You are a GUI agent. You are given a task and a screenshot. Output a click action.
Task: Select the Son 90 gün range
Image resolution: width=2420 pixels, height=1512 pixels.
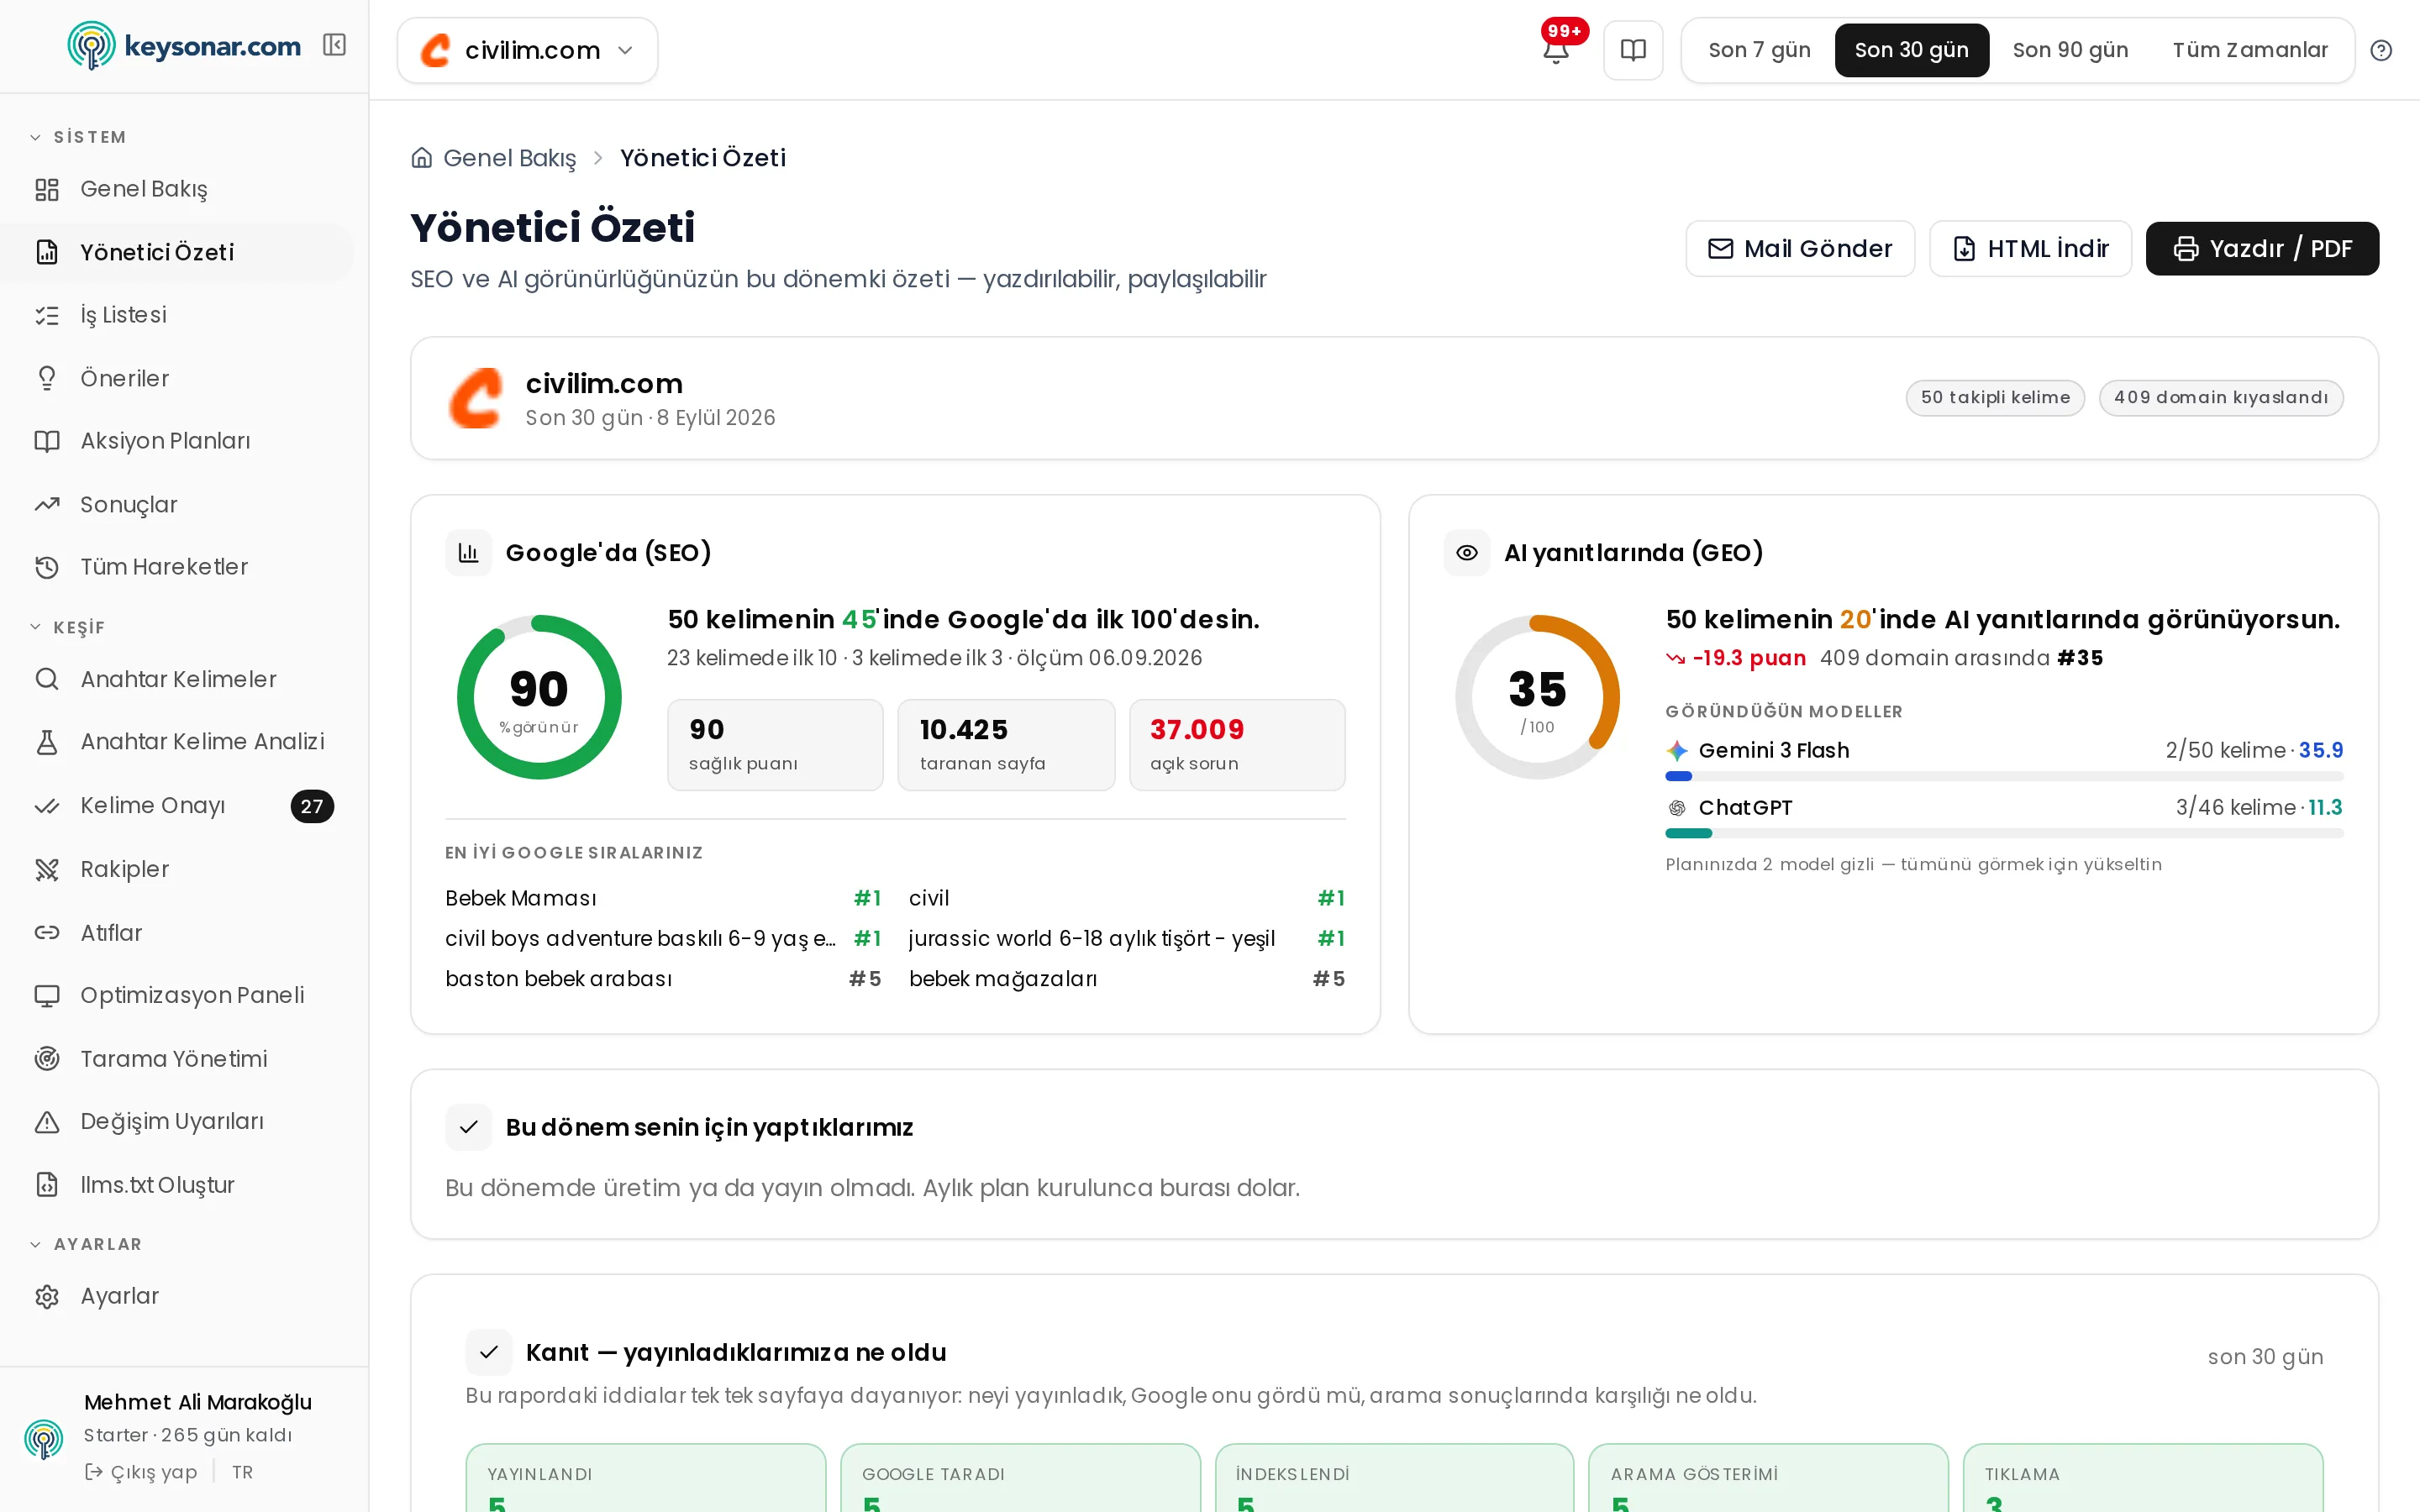point(2070,50)
